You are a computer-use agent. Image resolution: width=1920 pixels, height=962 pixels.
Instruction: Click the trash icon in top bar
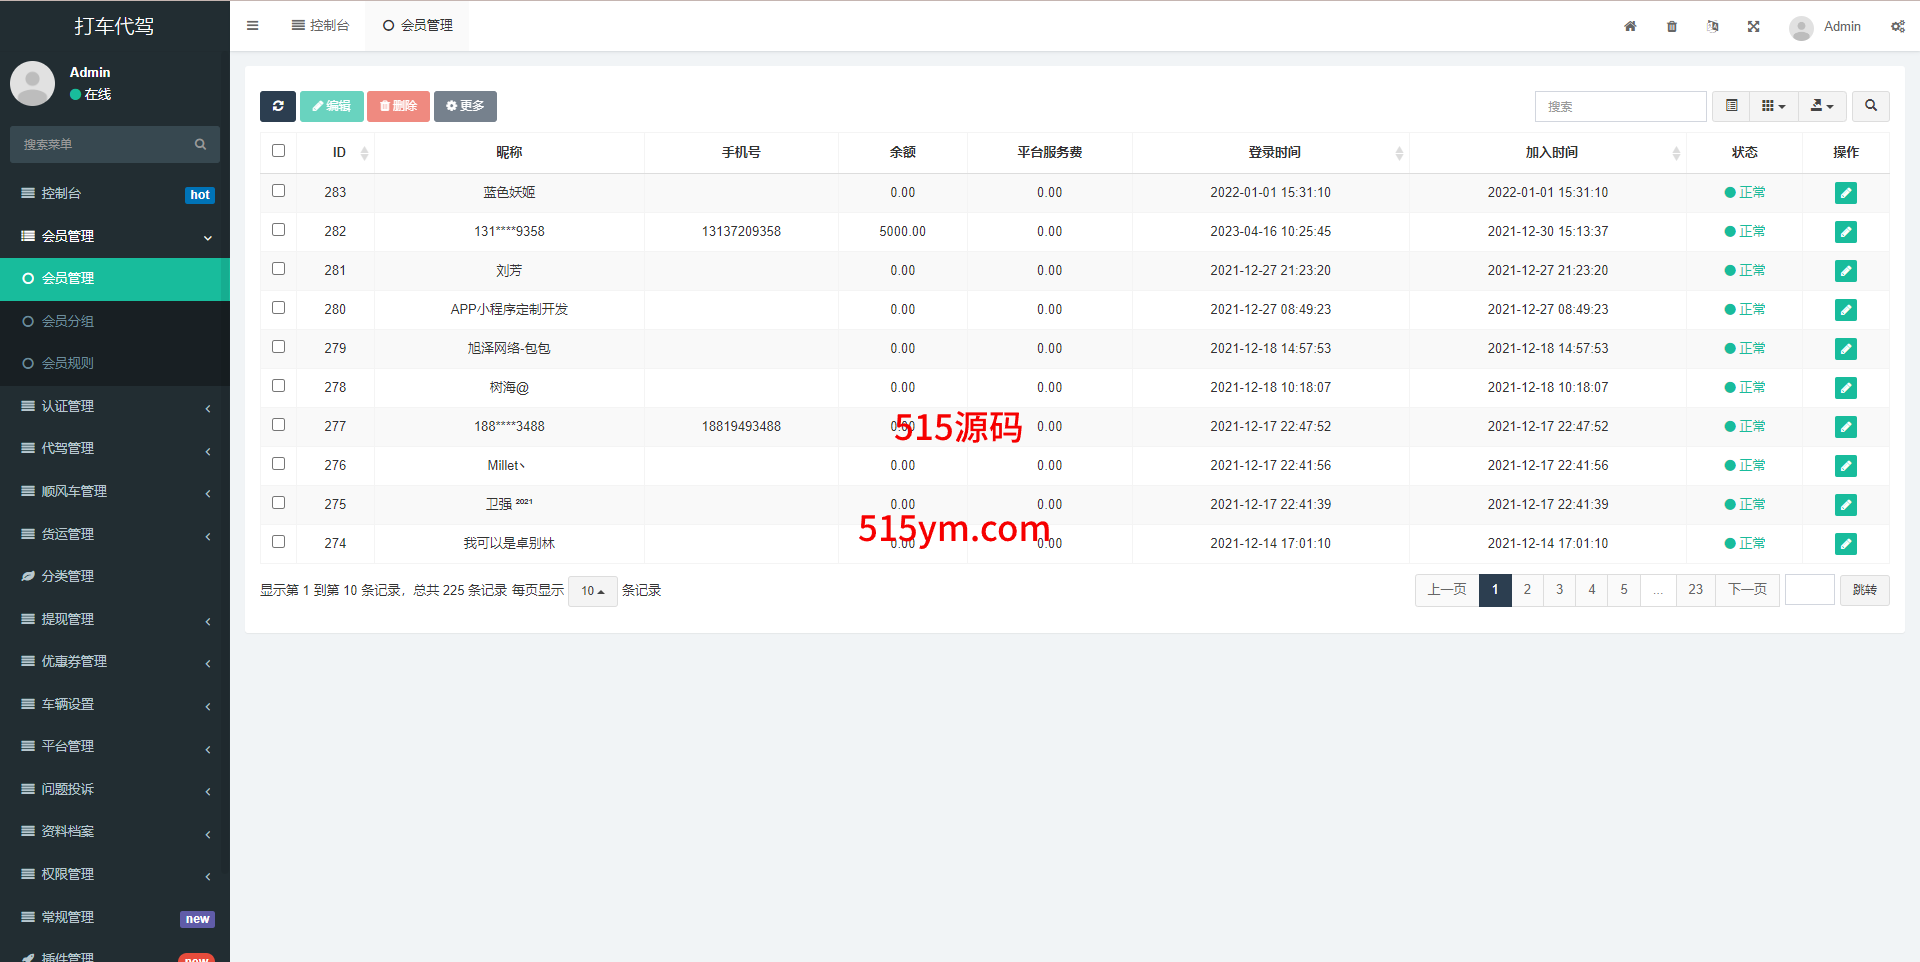(x=1672, y=27)
